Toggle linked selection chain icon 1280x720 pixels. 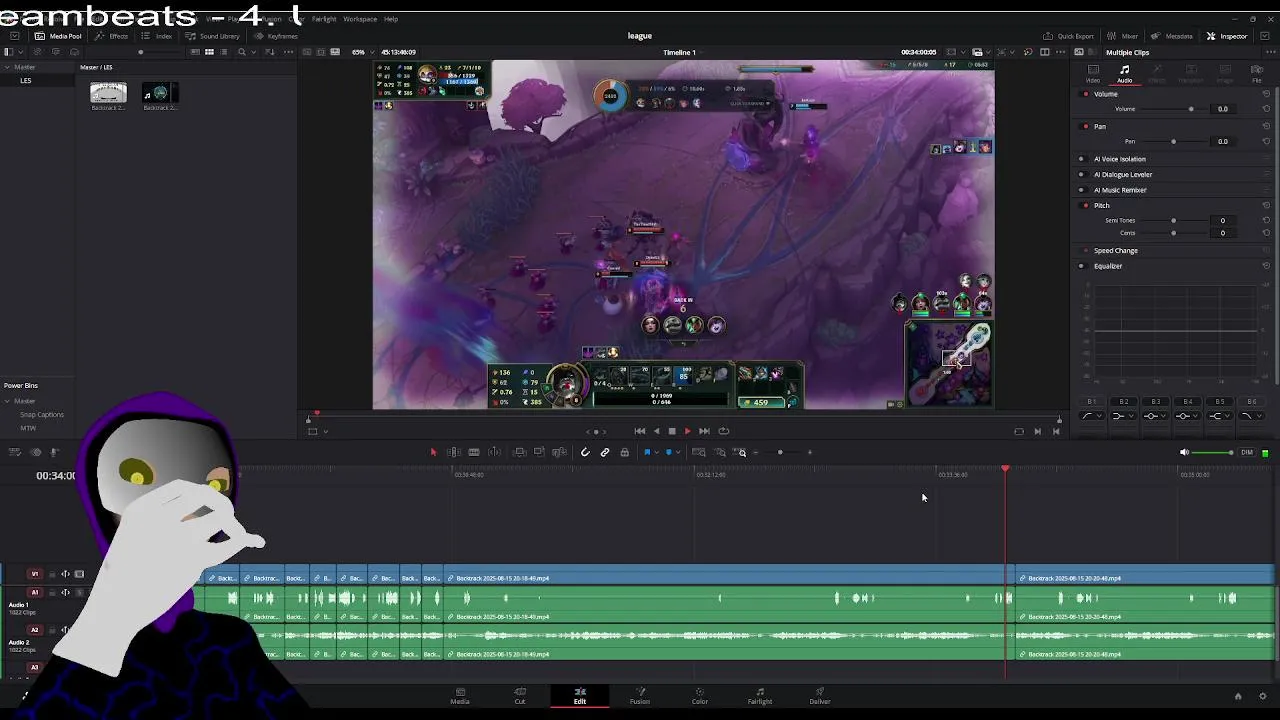pyautogui.click(x=605, y=452)
